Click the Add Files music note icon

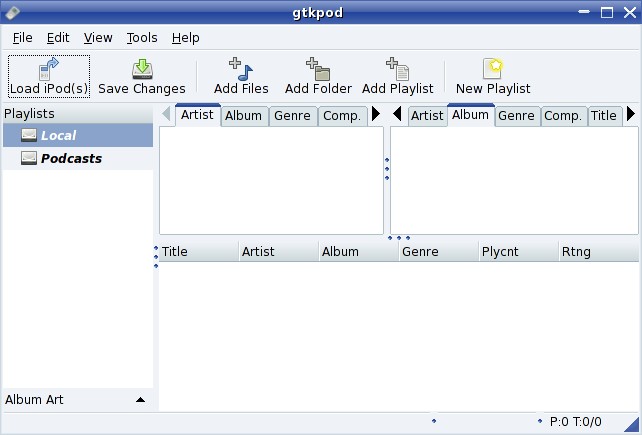point(241,69)
